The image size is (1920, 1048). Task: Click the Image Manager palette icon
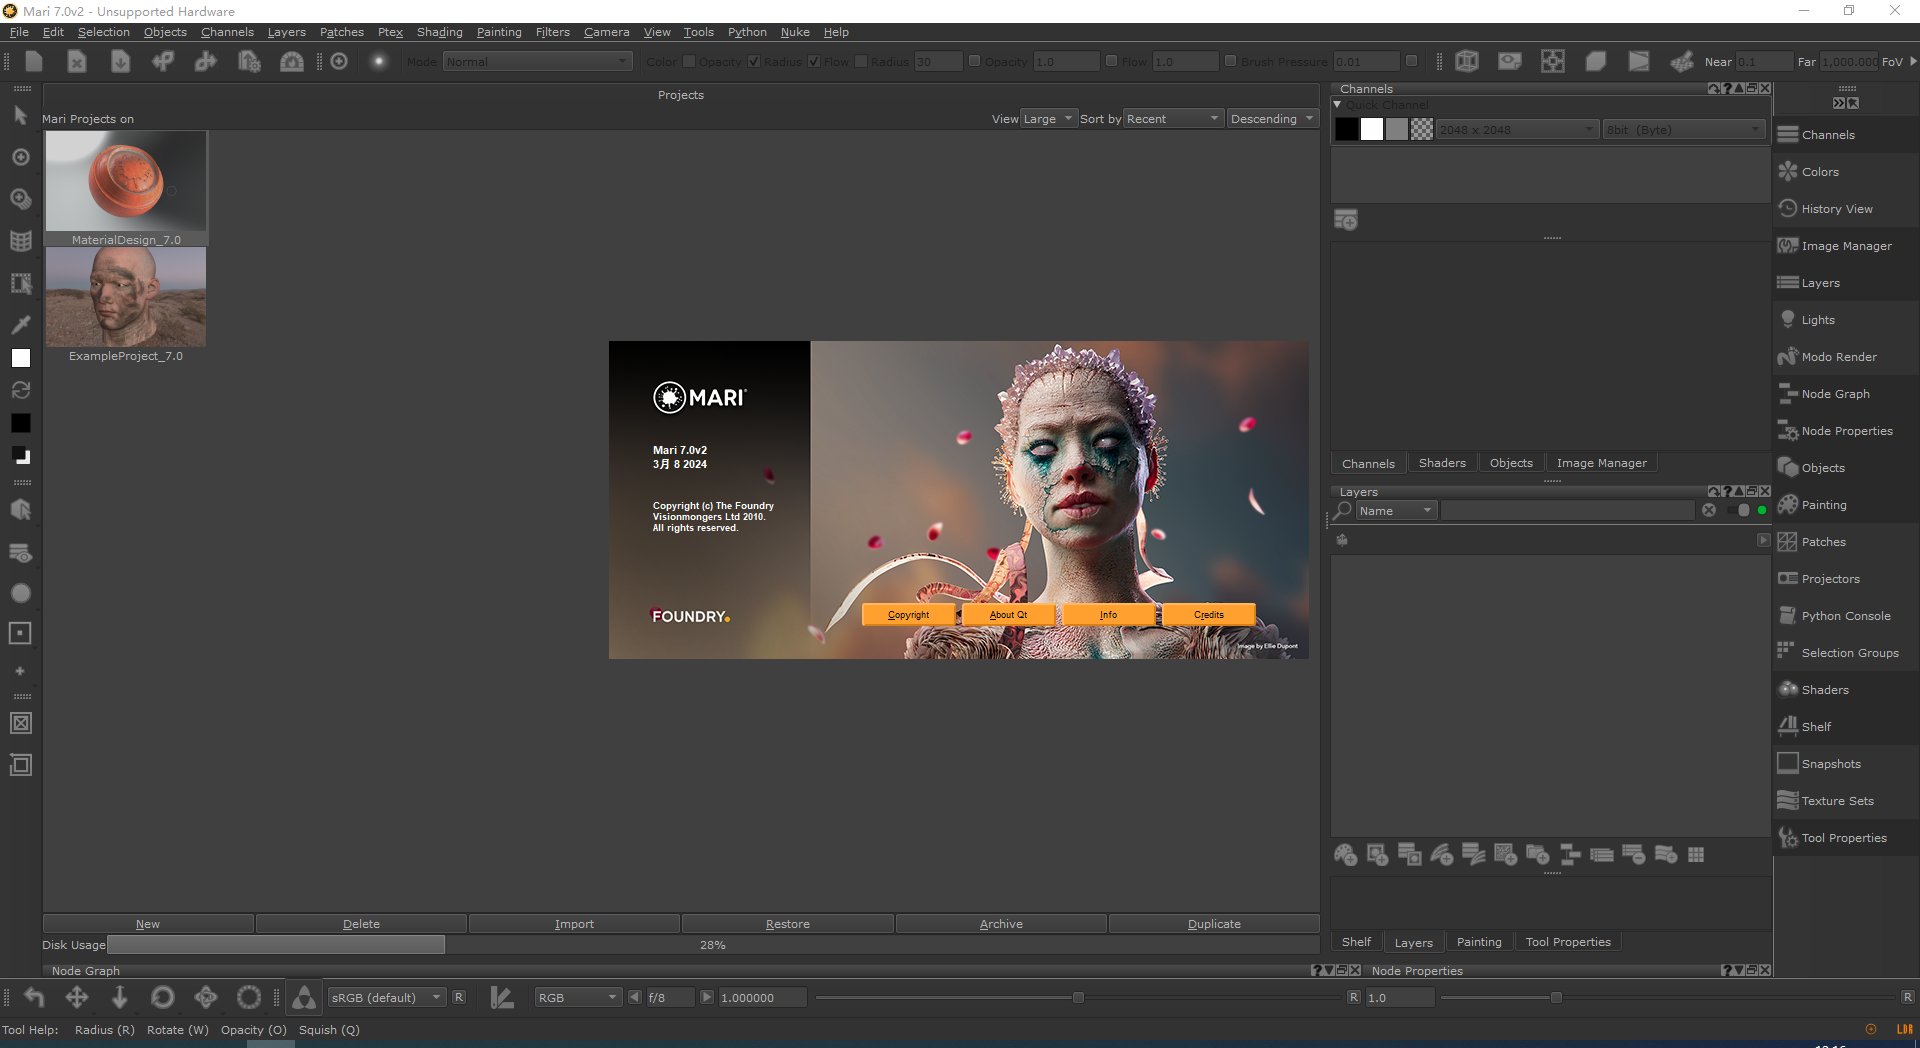pyautogui.click(x=1788, y=246)
